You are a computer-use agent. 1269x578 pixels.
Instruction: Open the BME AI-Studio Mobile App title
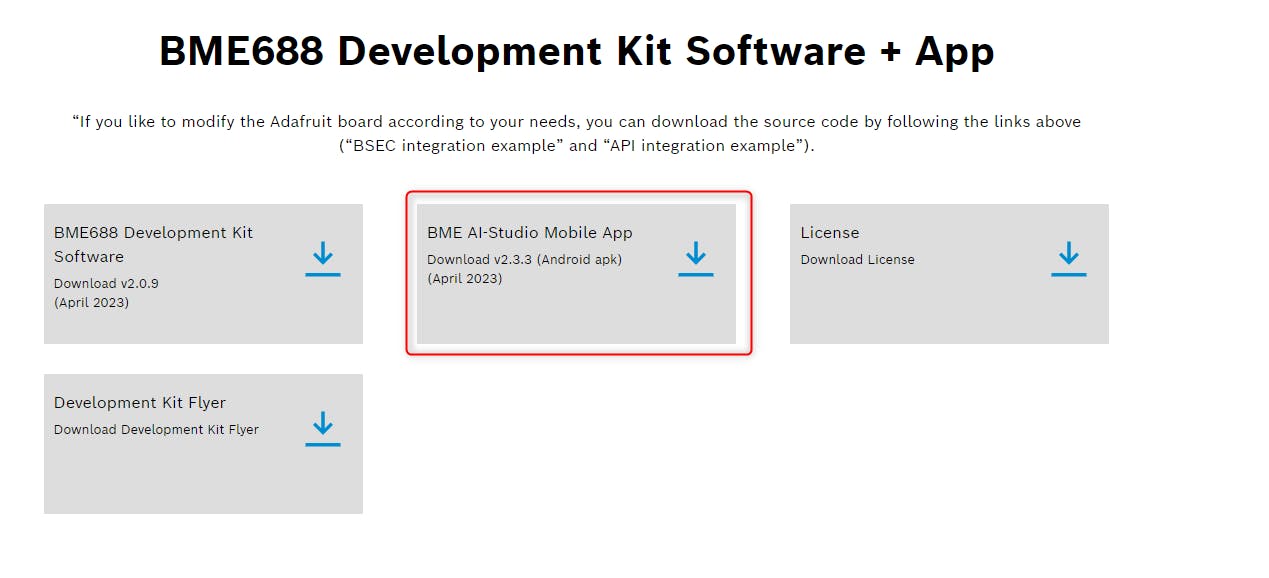[x=530, y=232]
